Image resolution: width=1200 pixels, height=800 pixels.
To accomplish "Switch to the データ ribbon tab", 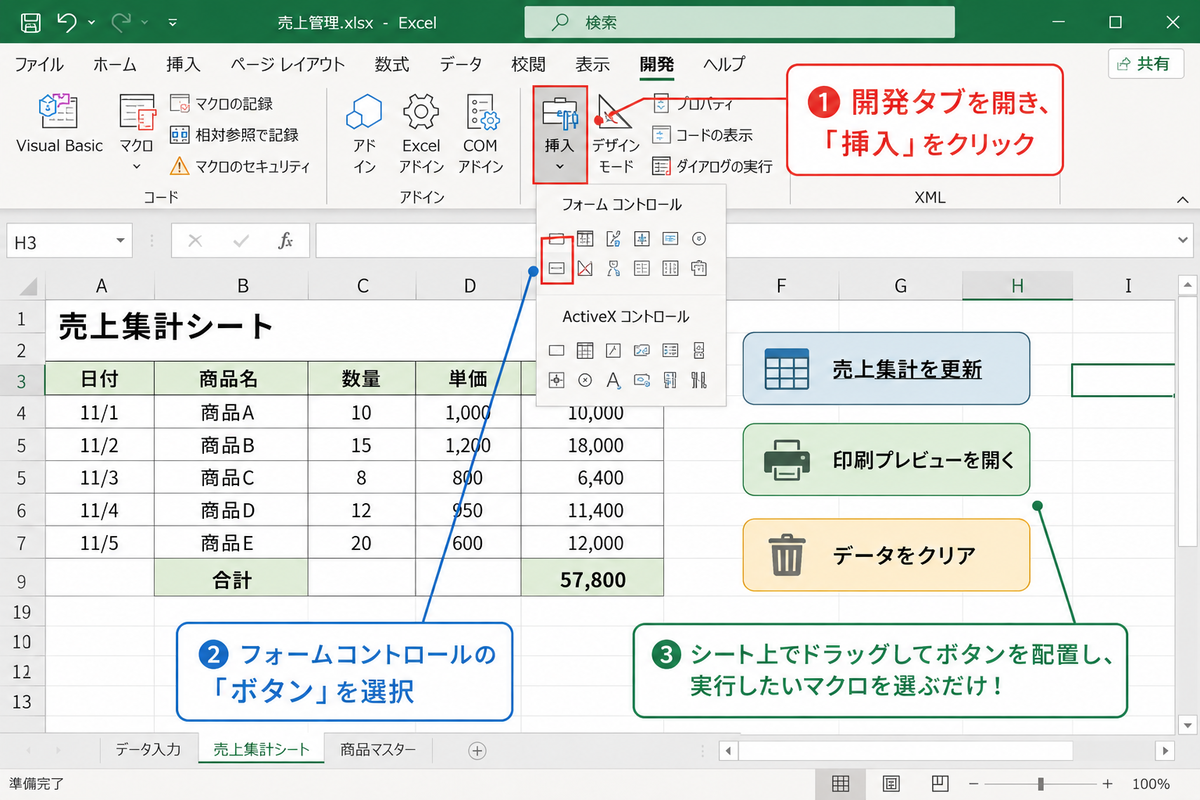I will tap(461, 64).
